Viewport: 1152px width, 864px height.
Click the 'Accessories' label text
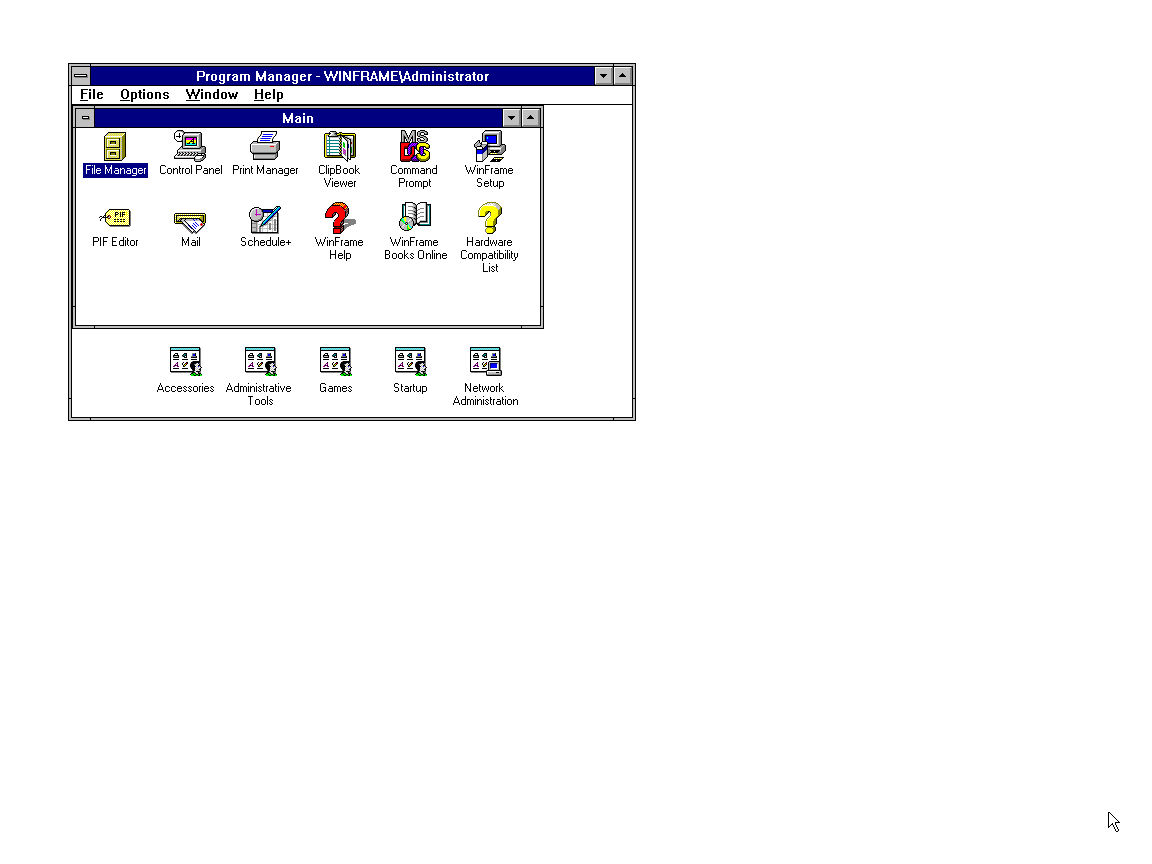click(x=186, y=388)
